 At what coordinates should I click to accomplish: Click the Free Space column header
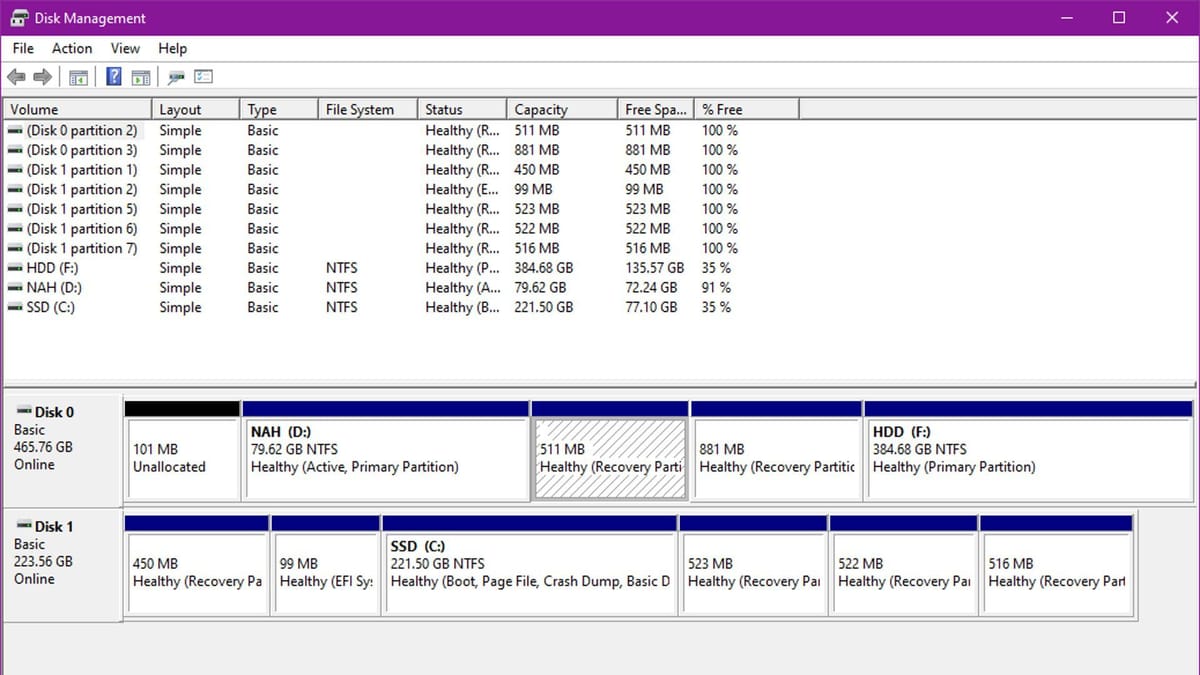coord(655,108)
